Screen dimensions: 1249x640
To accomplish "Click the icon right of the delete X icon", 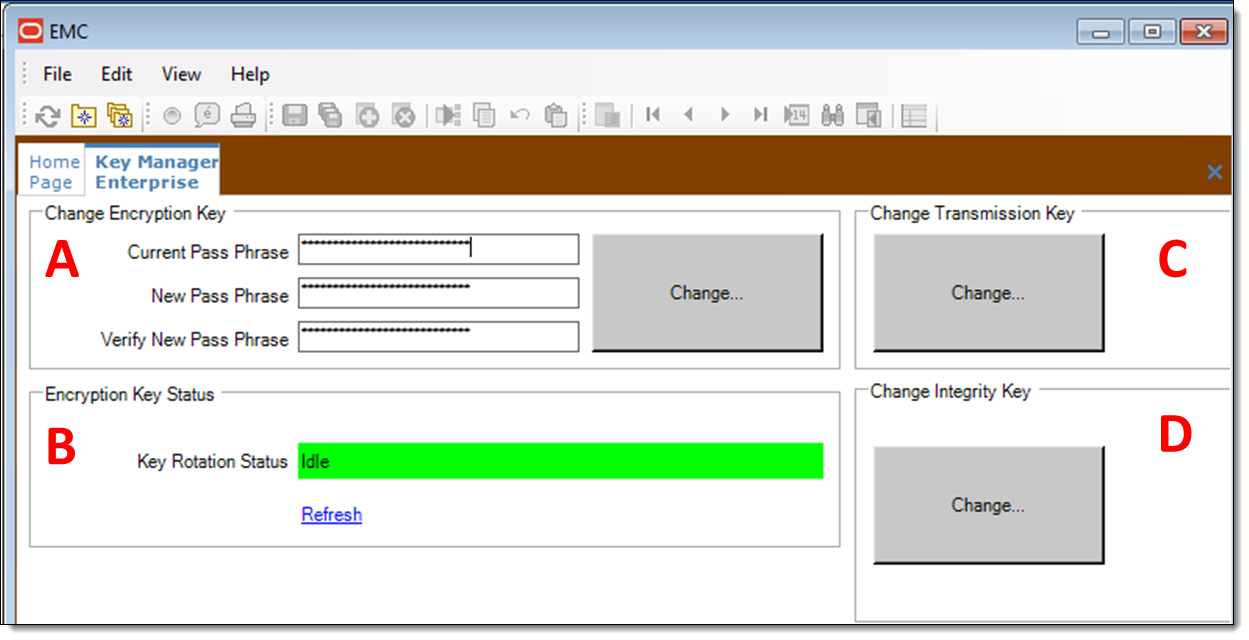I will coord(448,116).
